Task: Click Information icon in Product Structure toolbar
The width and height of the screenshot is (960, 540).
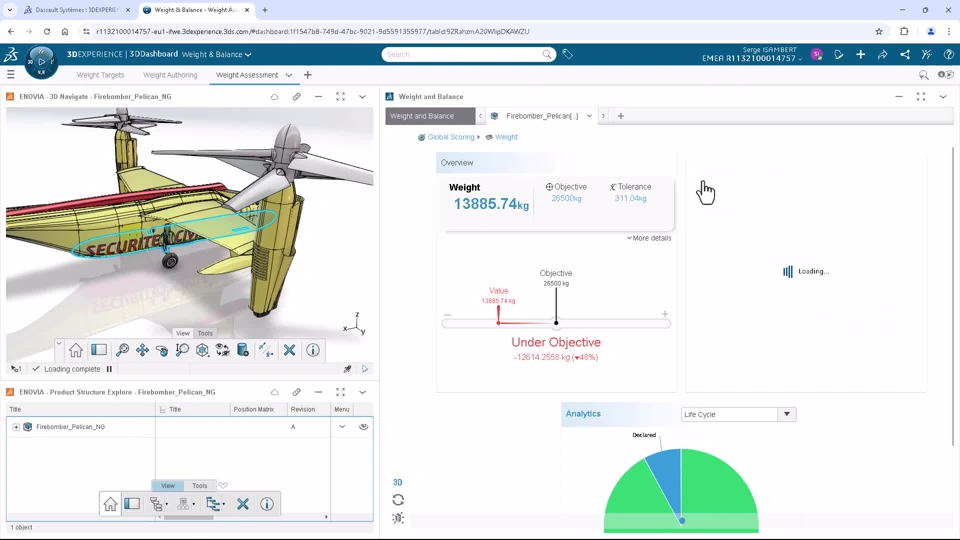Action: click(266, 504)
